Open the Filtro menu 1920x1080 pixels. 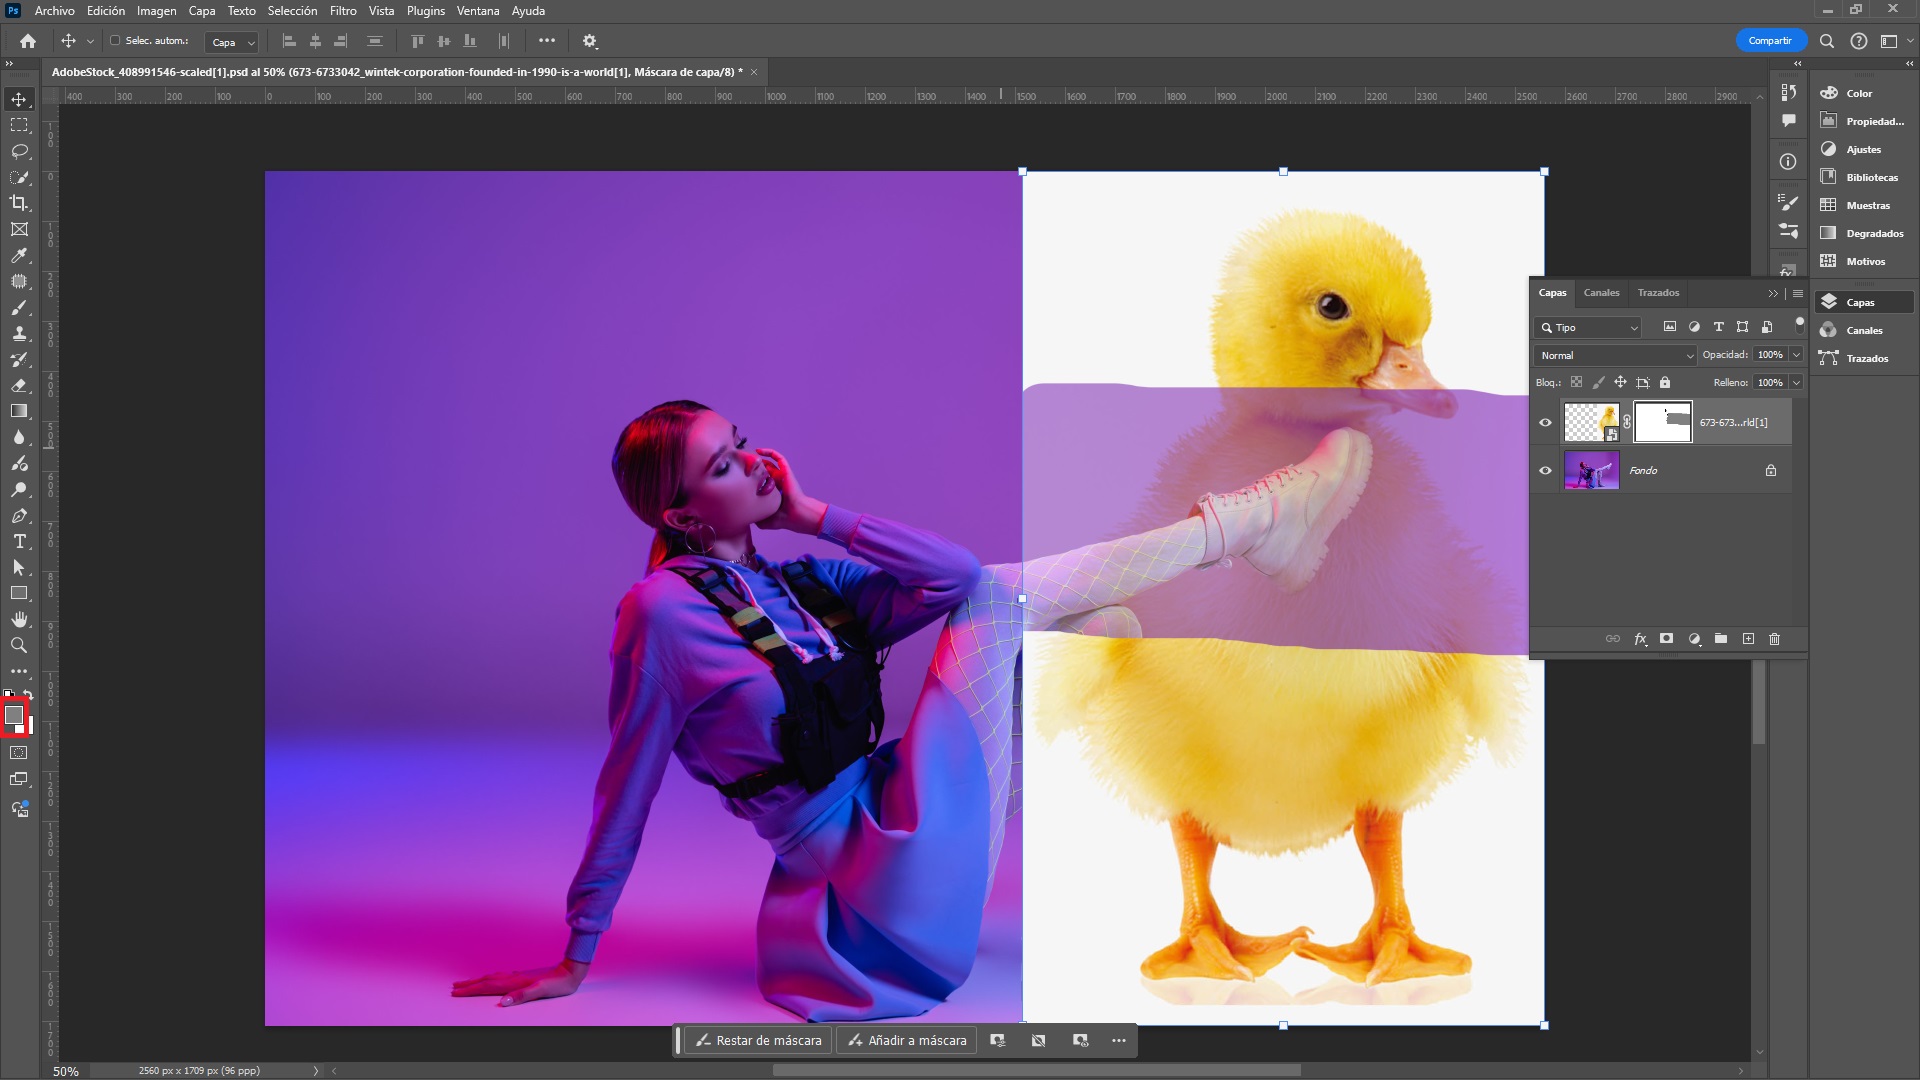pyautogui.click(x=343, y=11)
